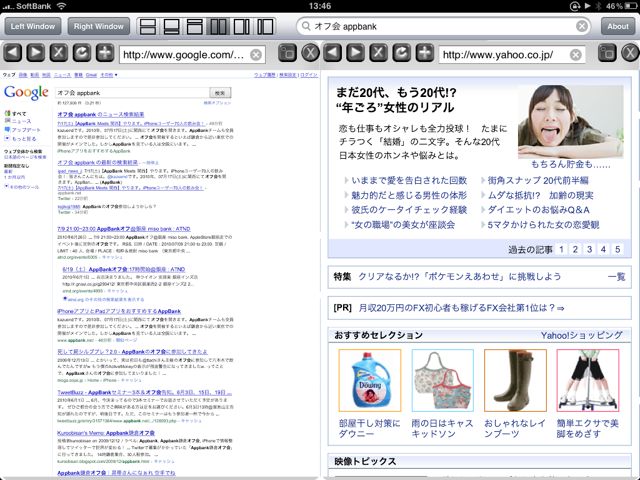Stop loading the right Yahoo pane
The height and width of the screenshot is (480, 640).
coord(378,53)
